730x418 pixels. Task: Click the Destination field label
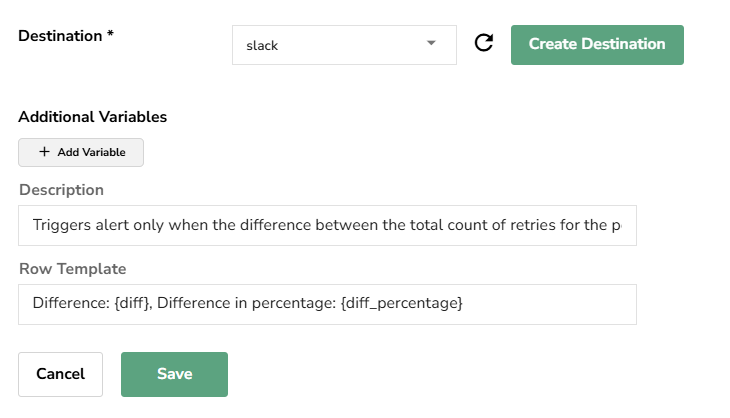coord(60,36)
